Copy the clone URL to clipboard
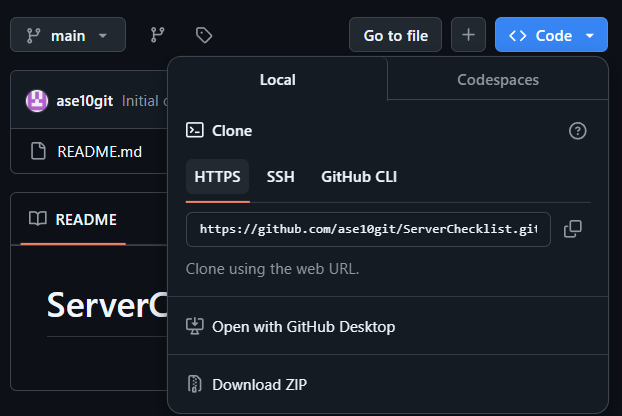 click(x=573, y=229)
